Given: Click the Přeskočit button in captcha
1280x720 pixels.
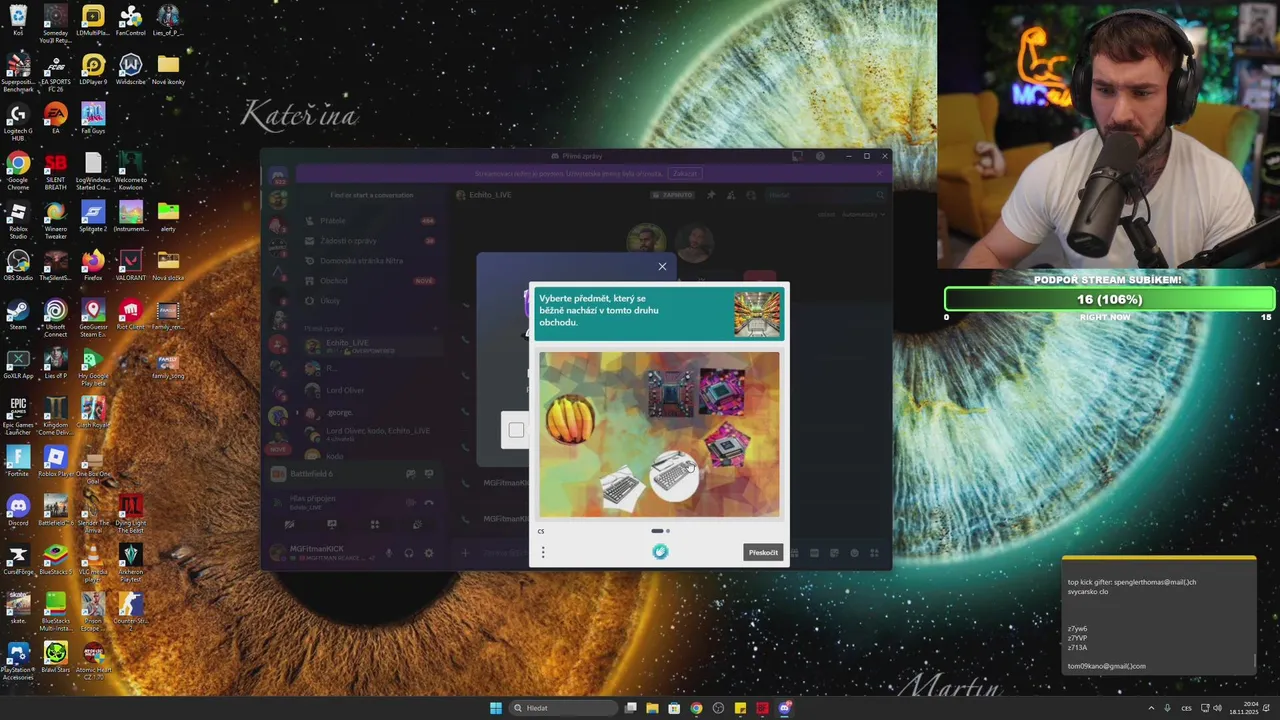Looking at the screenshot, I should click(763, 552).
